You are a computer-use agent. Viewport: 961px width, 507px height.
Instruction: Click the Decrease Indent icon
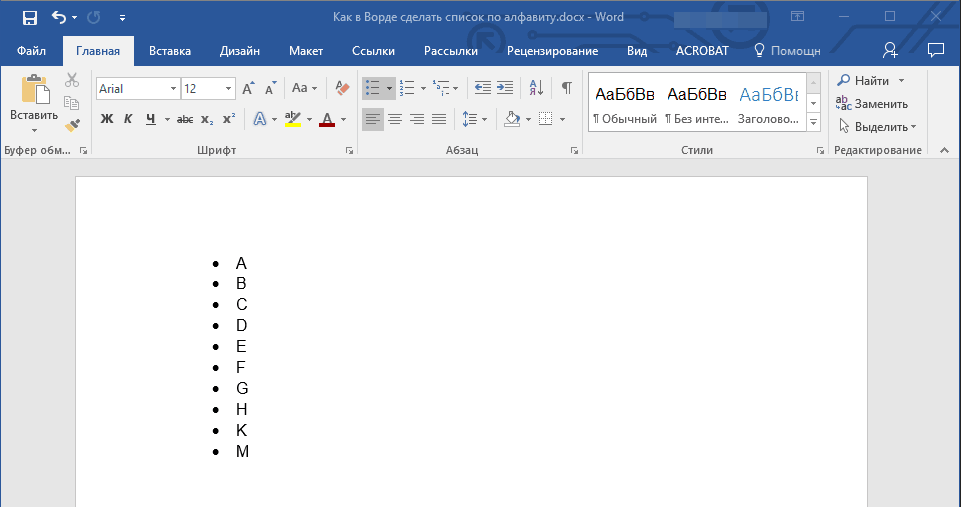pyautogui.click(x=483, y=88)
